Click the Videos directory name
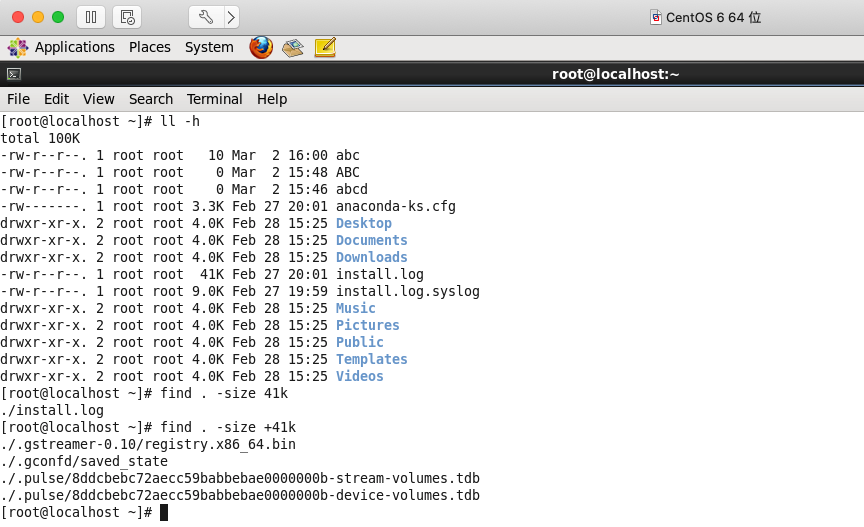Screen dimensions: 864x527 pyautogui.click(x=359, y=377)
